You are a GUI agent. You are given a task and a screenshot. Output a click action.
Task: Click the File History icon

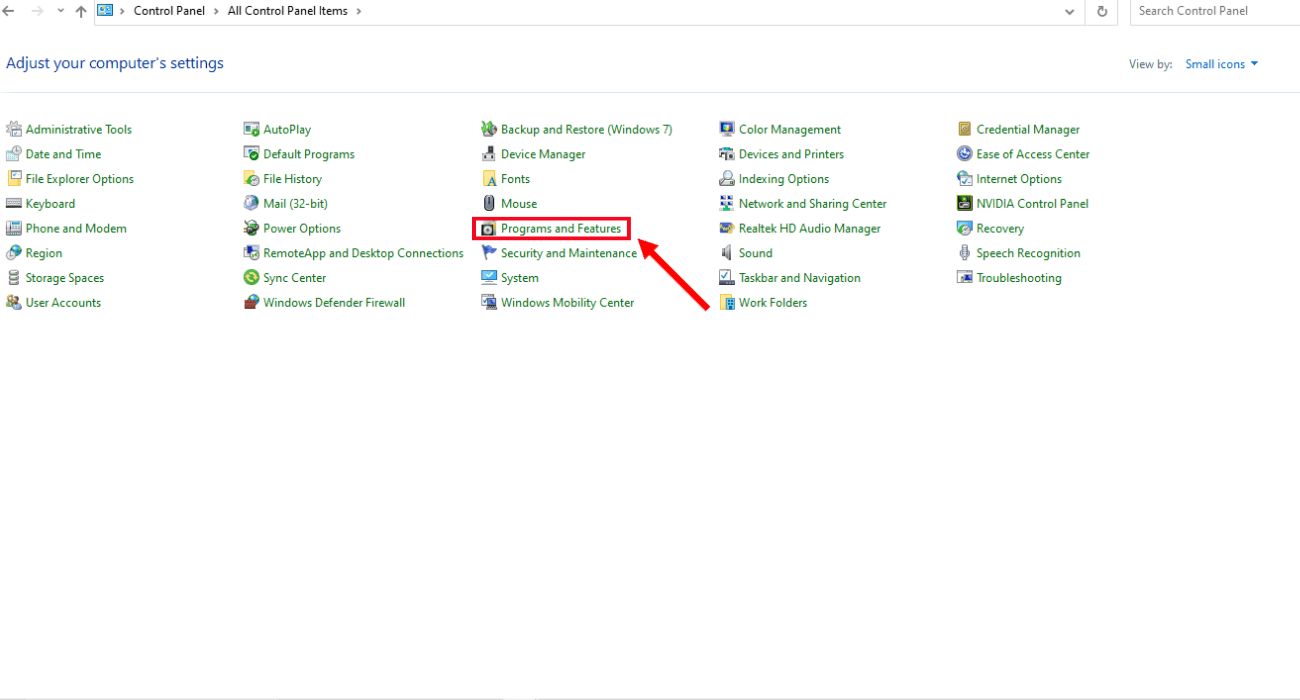pos(252,179)
